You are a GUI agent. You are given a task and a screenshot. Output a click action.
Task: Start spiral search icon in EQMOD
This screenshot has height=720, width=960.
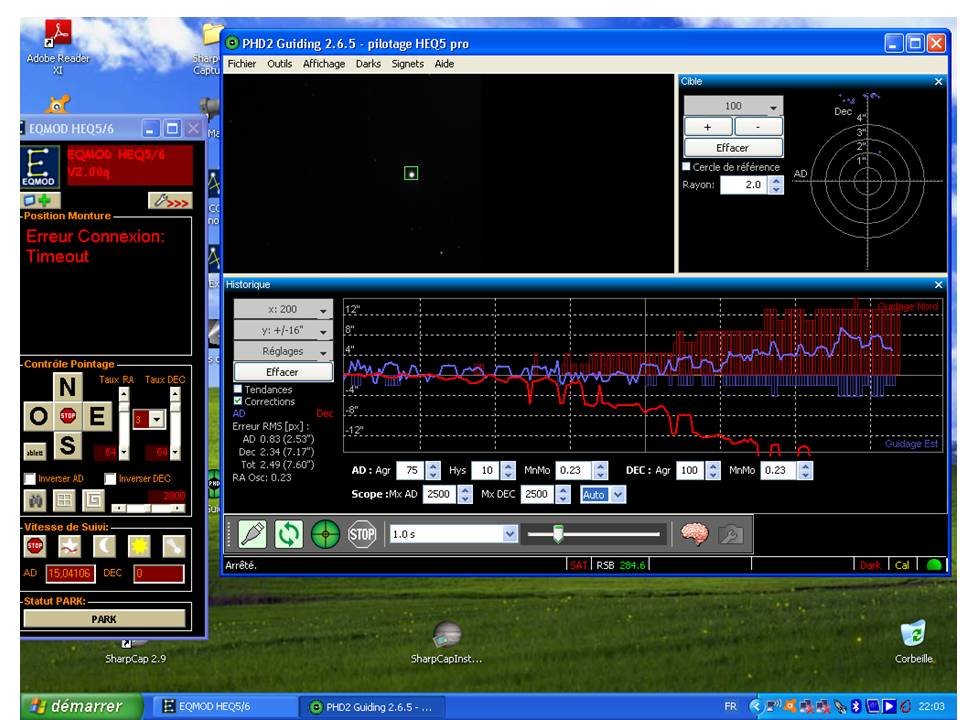coord(92,500)
